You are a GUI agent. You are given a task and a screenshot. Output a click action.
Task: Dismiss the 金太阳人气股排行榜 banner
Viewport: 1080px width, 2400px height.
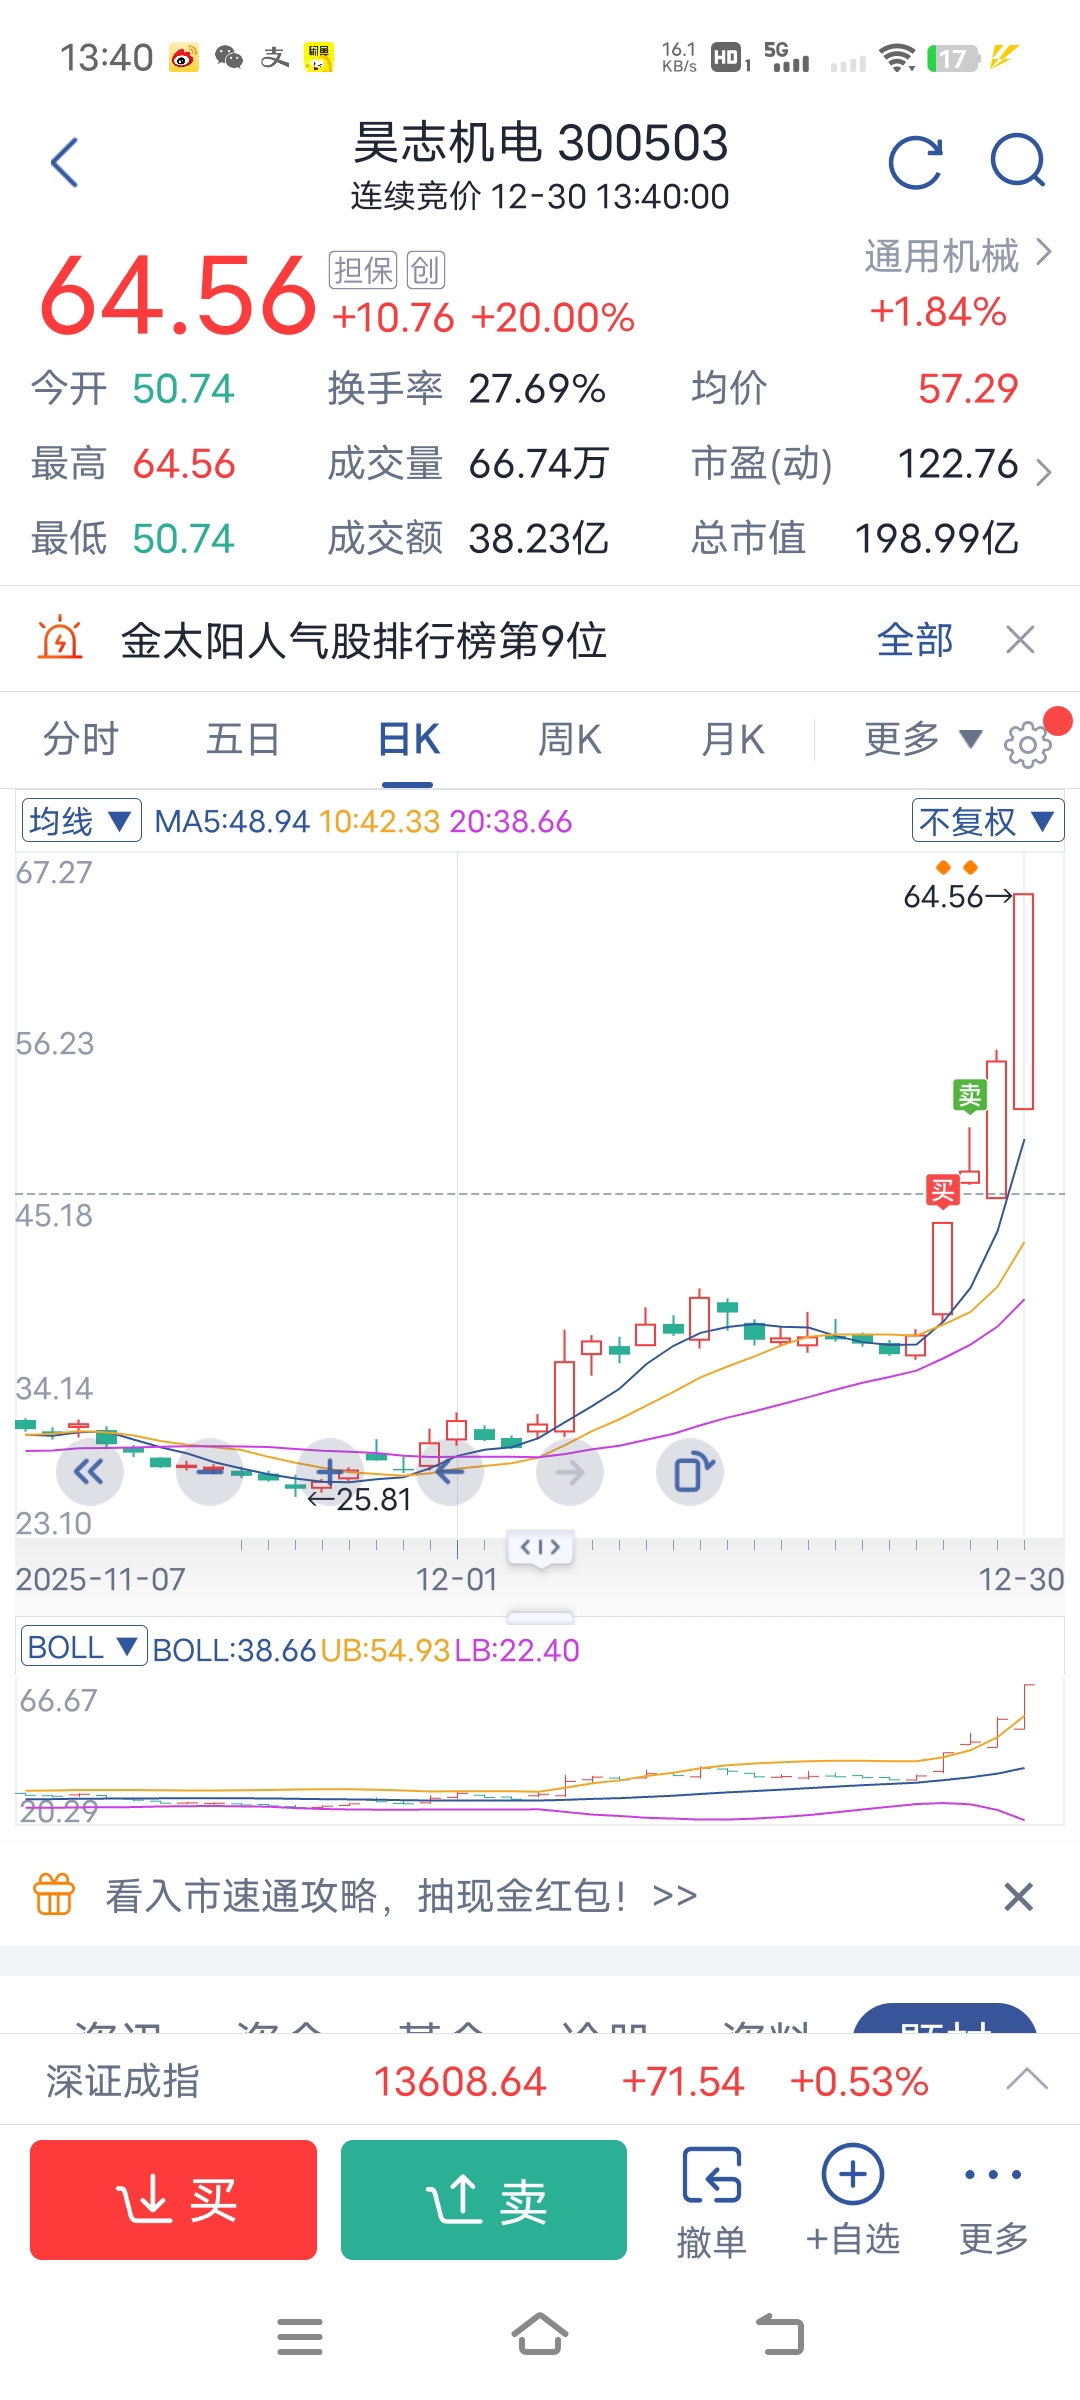click(x=1020, y=639)
